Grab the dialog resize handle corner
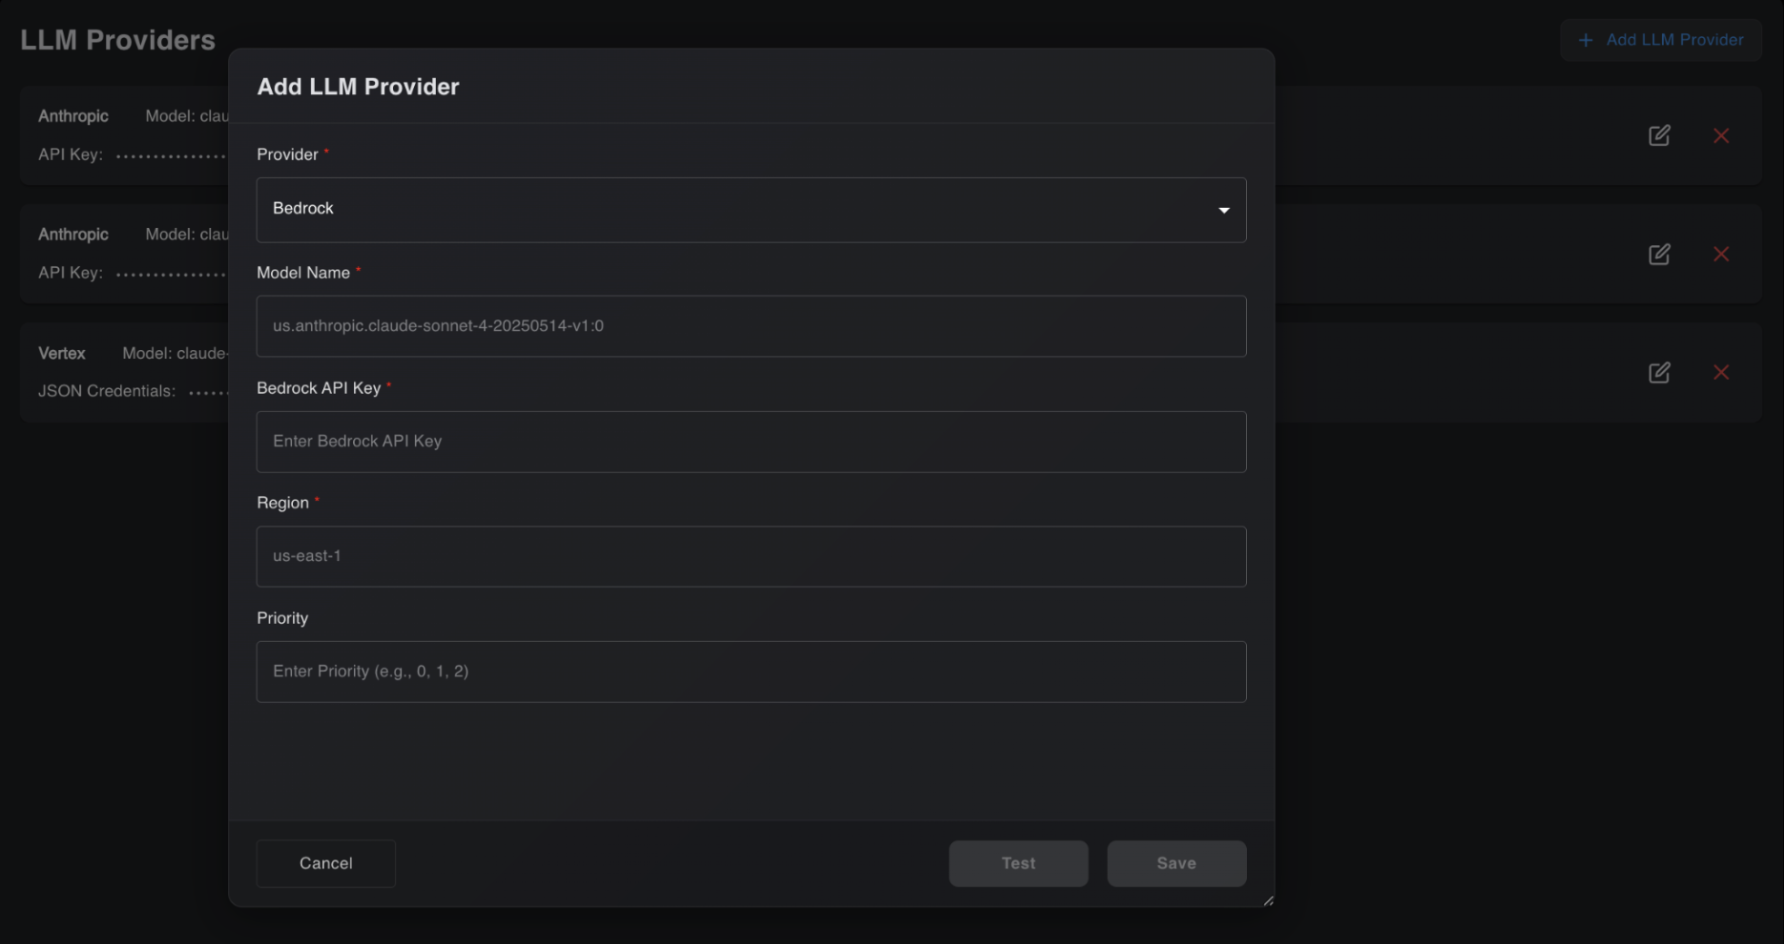 pyautogui.click(x=1268, y=900)
